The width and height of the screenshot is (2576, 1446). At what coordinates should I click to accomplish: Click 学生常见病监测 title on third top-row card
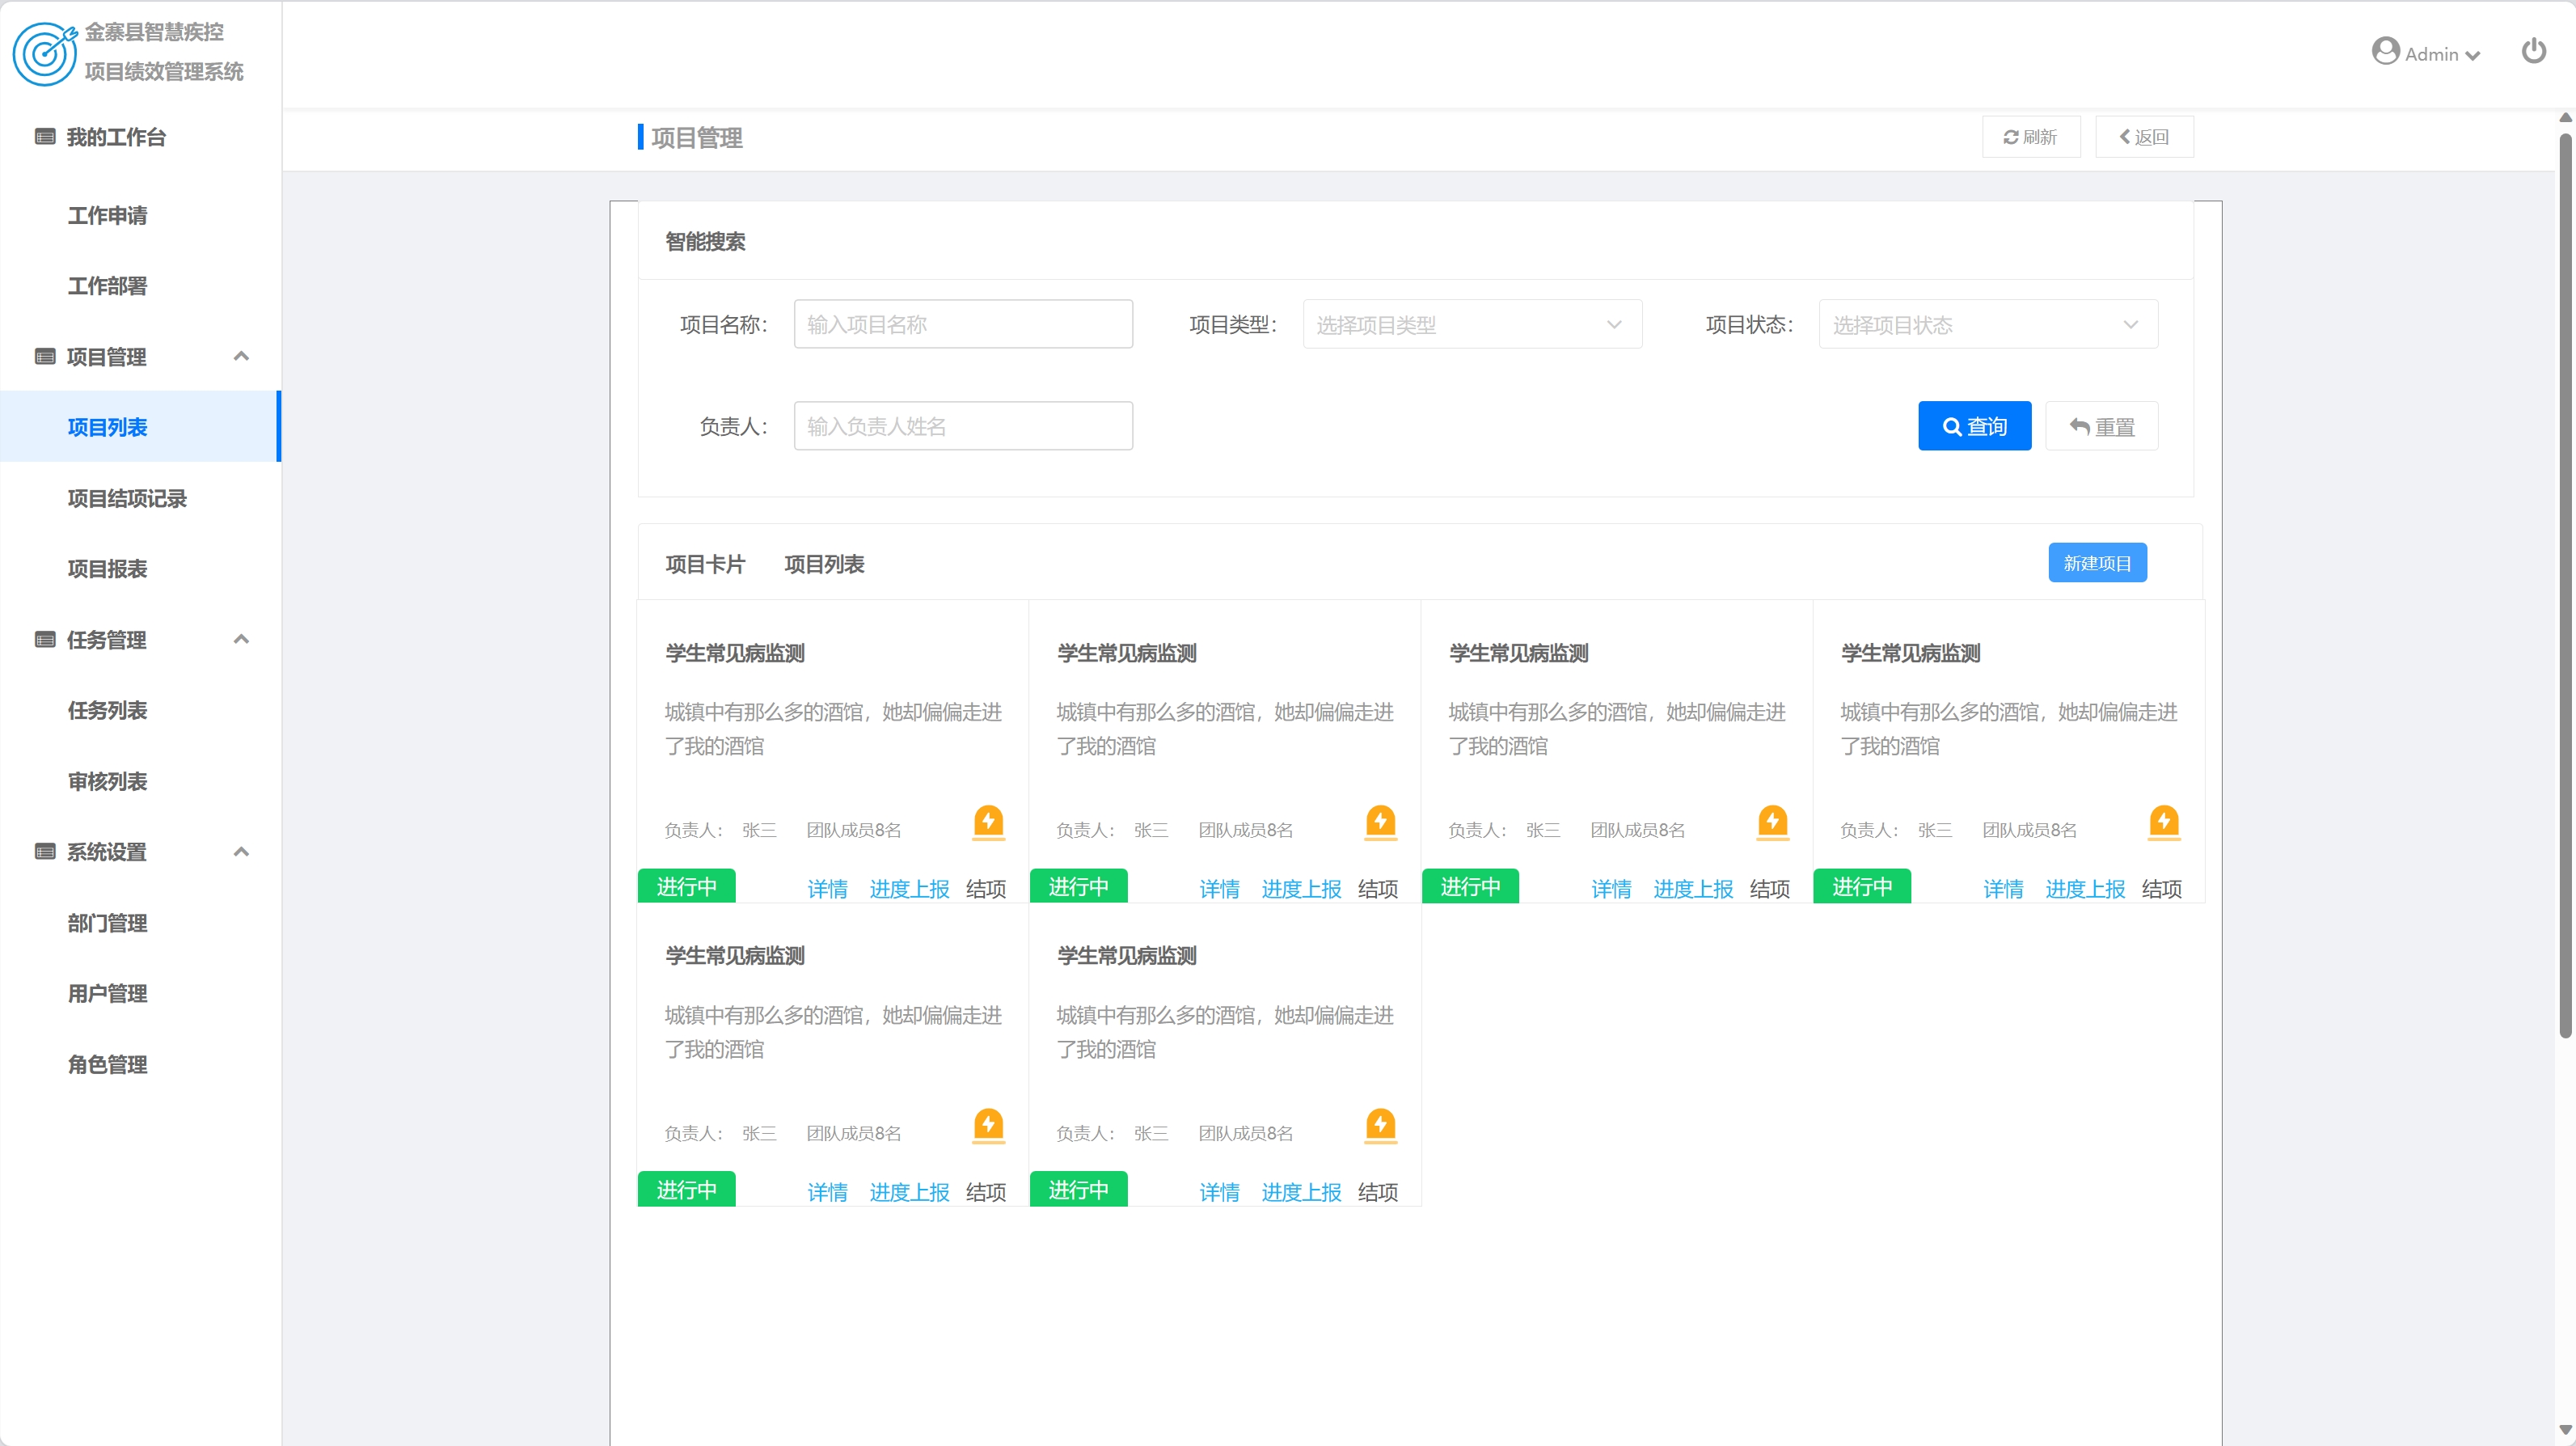click(x=1519, y=653)
